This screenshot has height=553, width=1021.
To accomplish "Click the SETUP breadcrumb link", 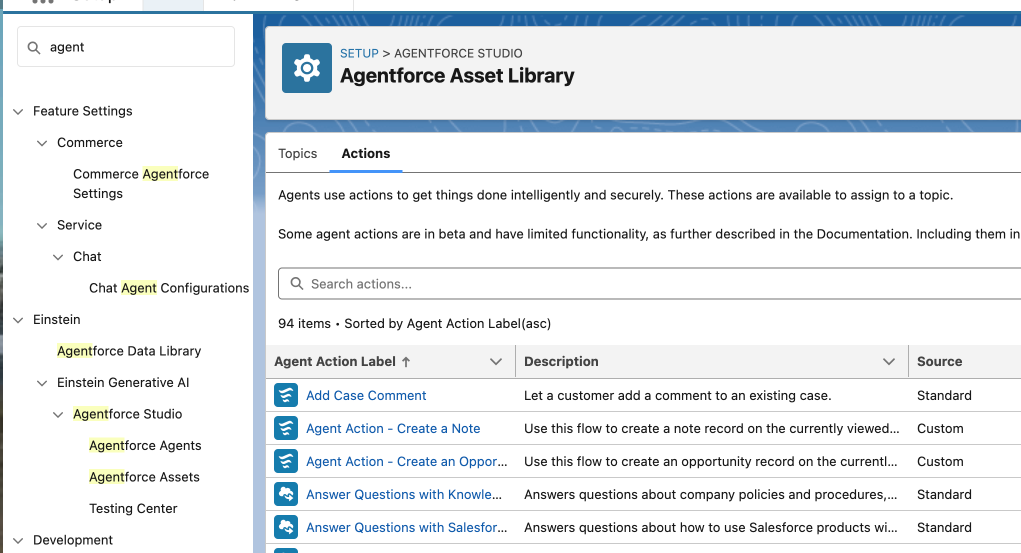I will tap(359, 54).
